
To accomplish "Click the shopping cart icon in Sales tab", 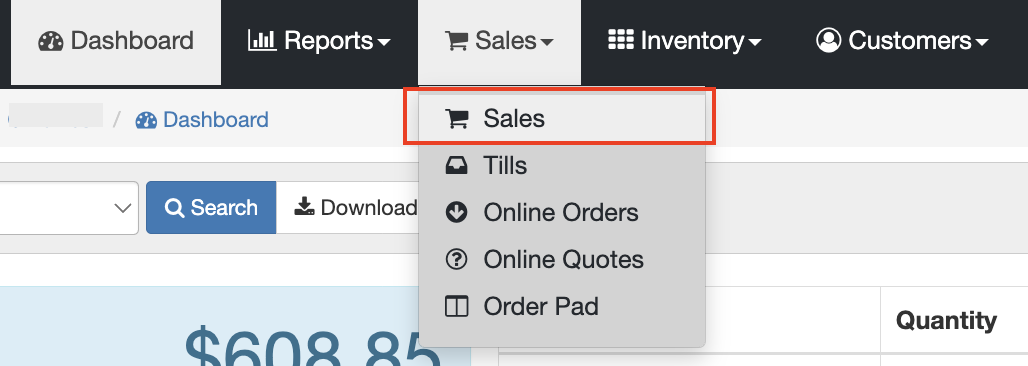I will (456, 41).
